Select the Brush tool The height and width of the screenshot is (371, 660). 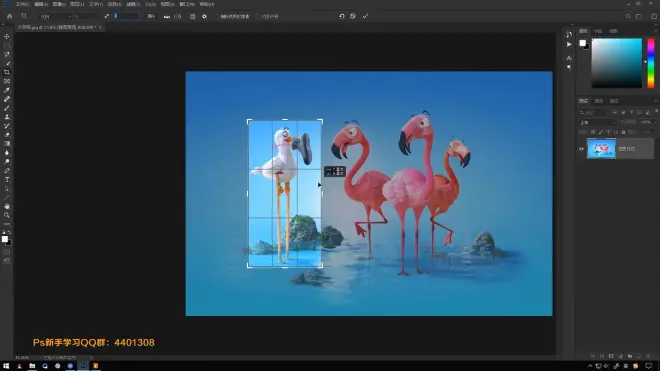(x=7, y=108)
